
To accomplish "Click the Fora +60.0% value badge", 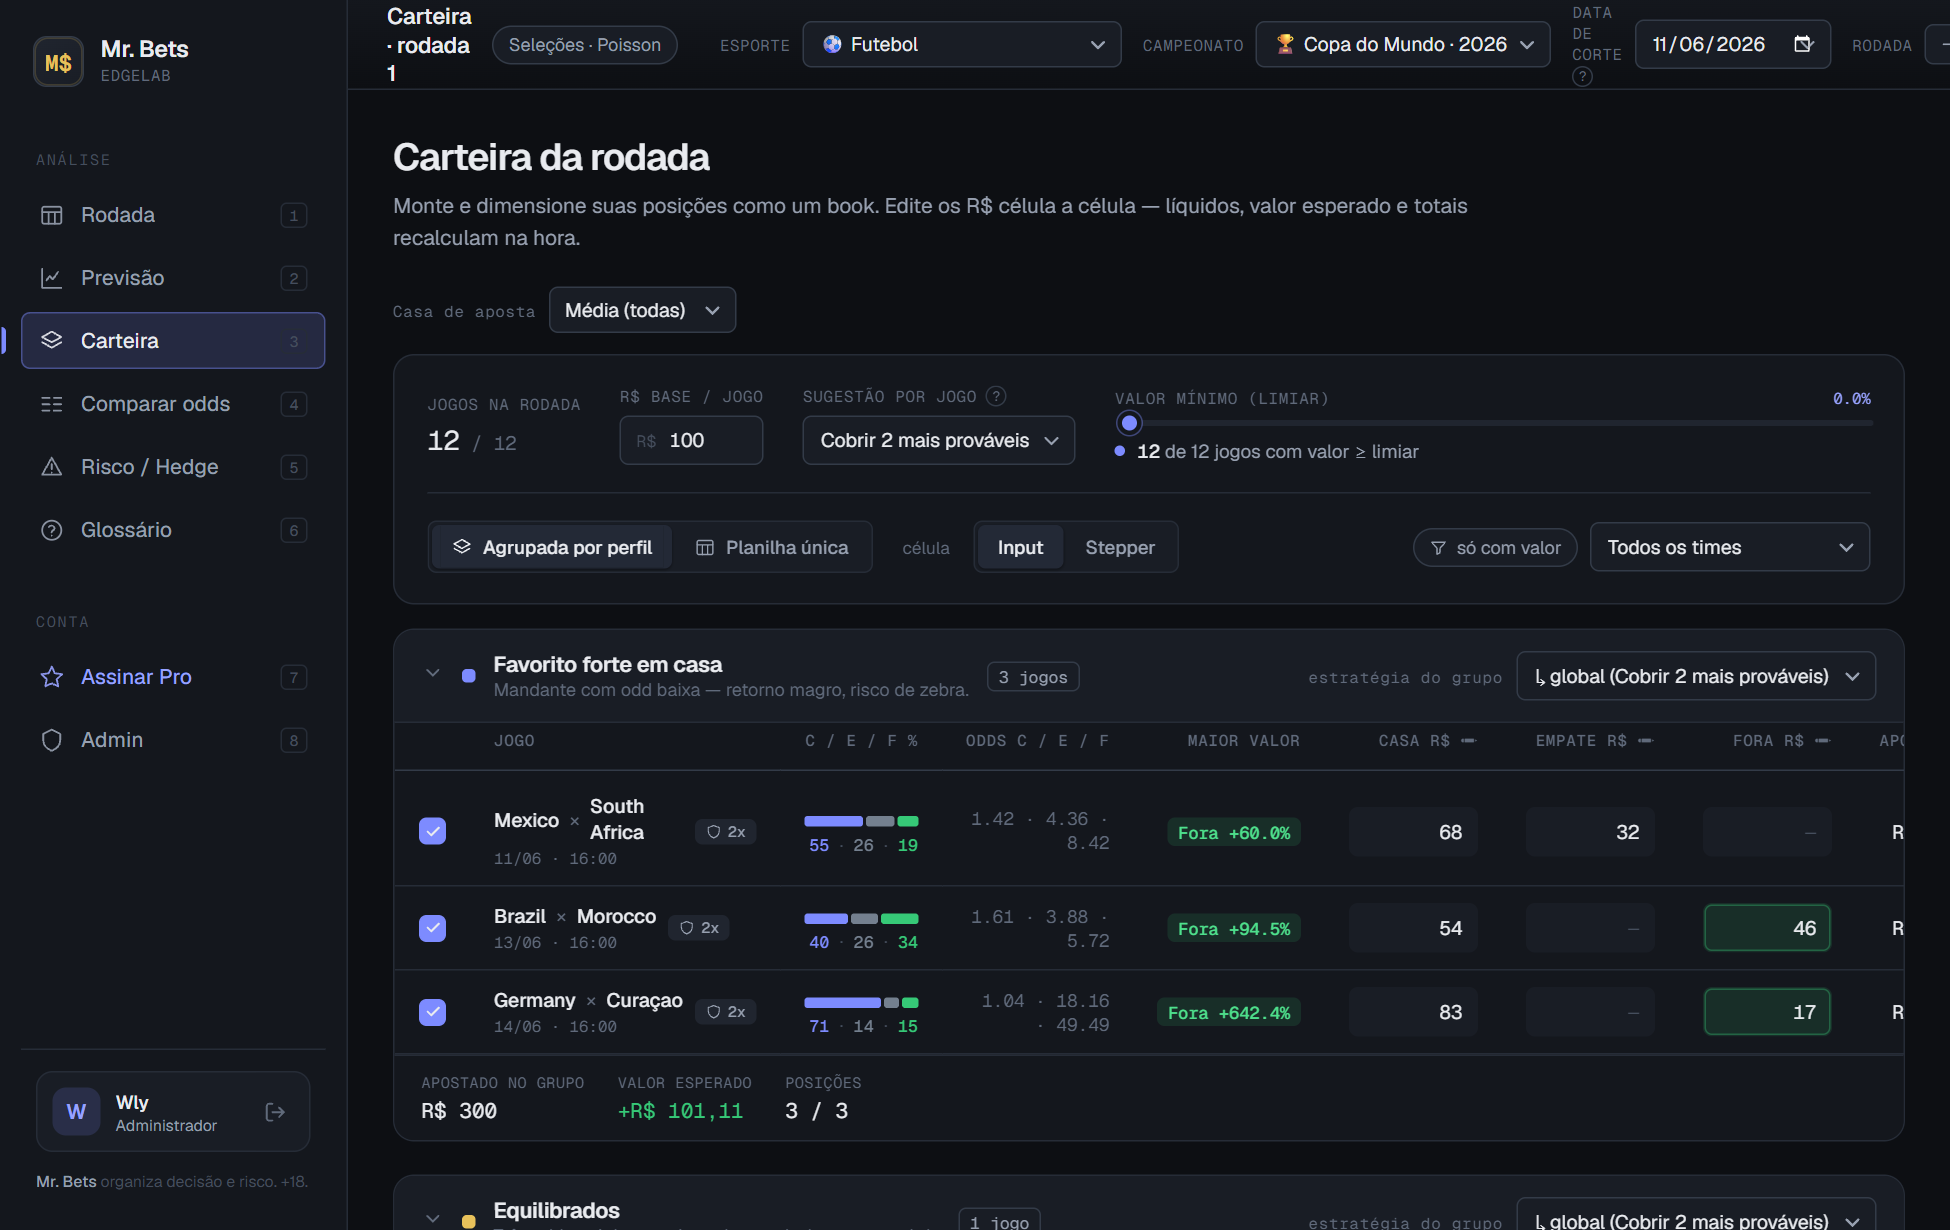I will click(1234, 832).
